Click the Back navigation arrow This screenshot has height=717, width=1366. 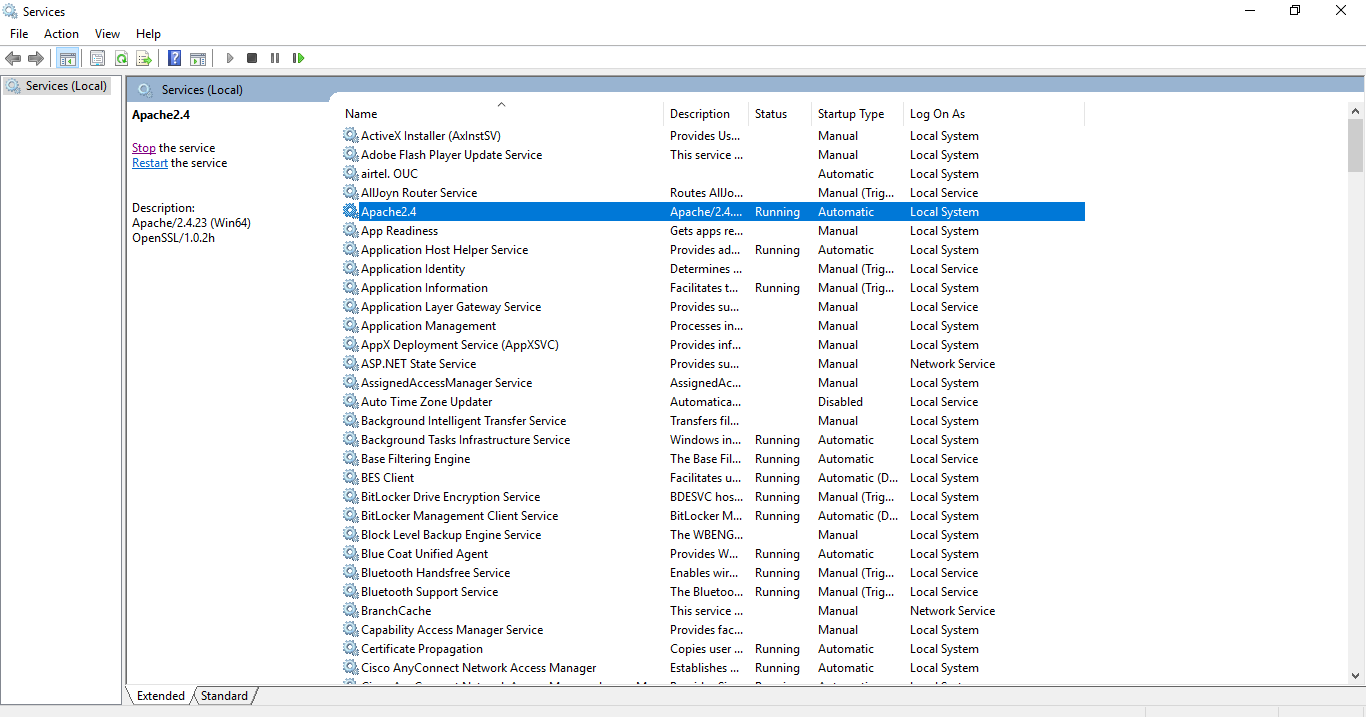point(13,57)
